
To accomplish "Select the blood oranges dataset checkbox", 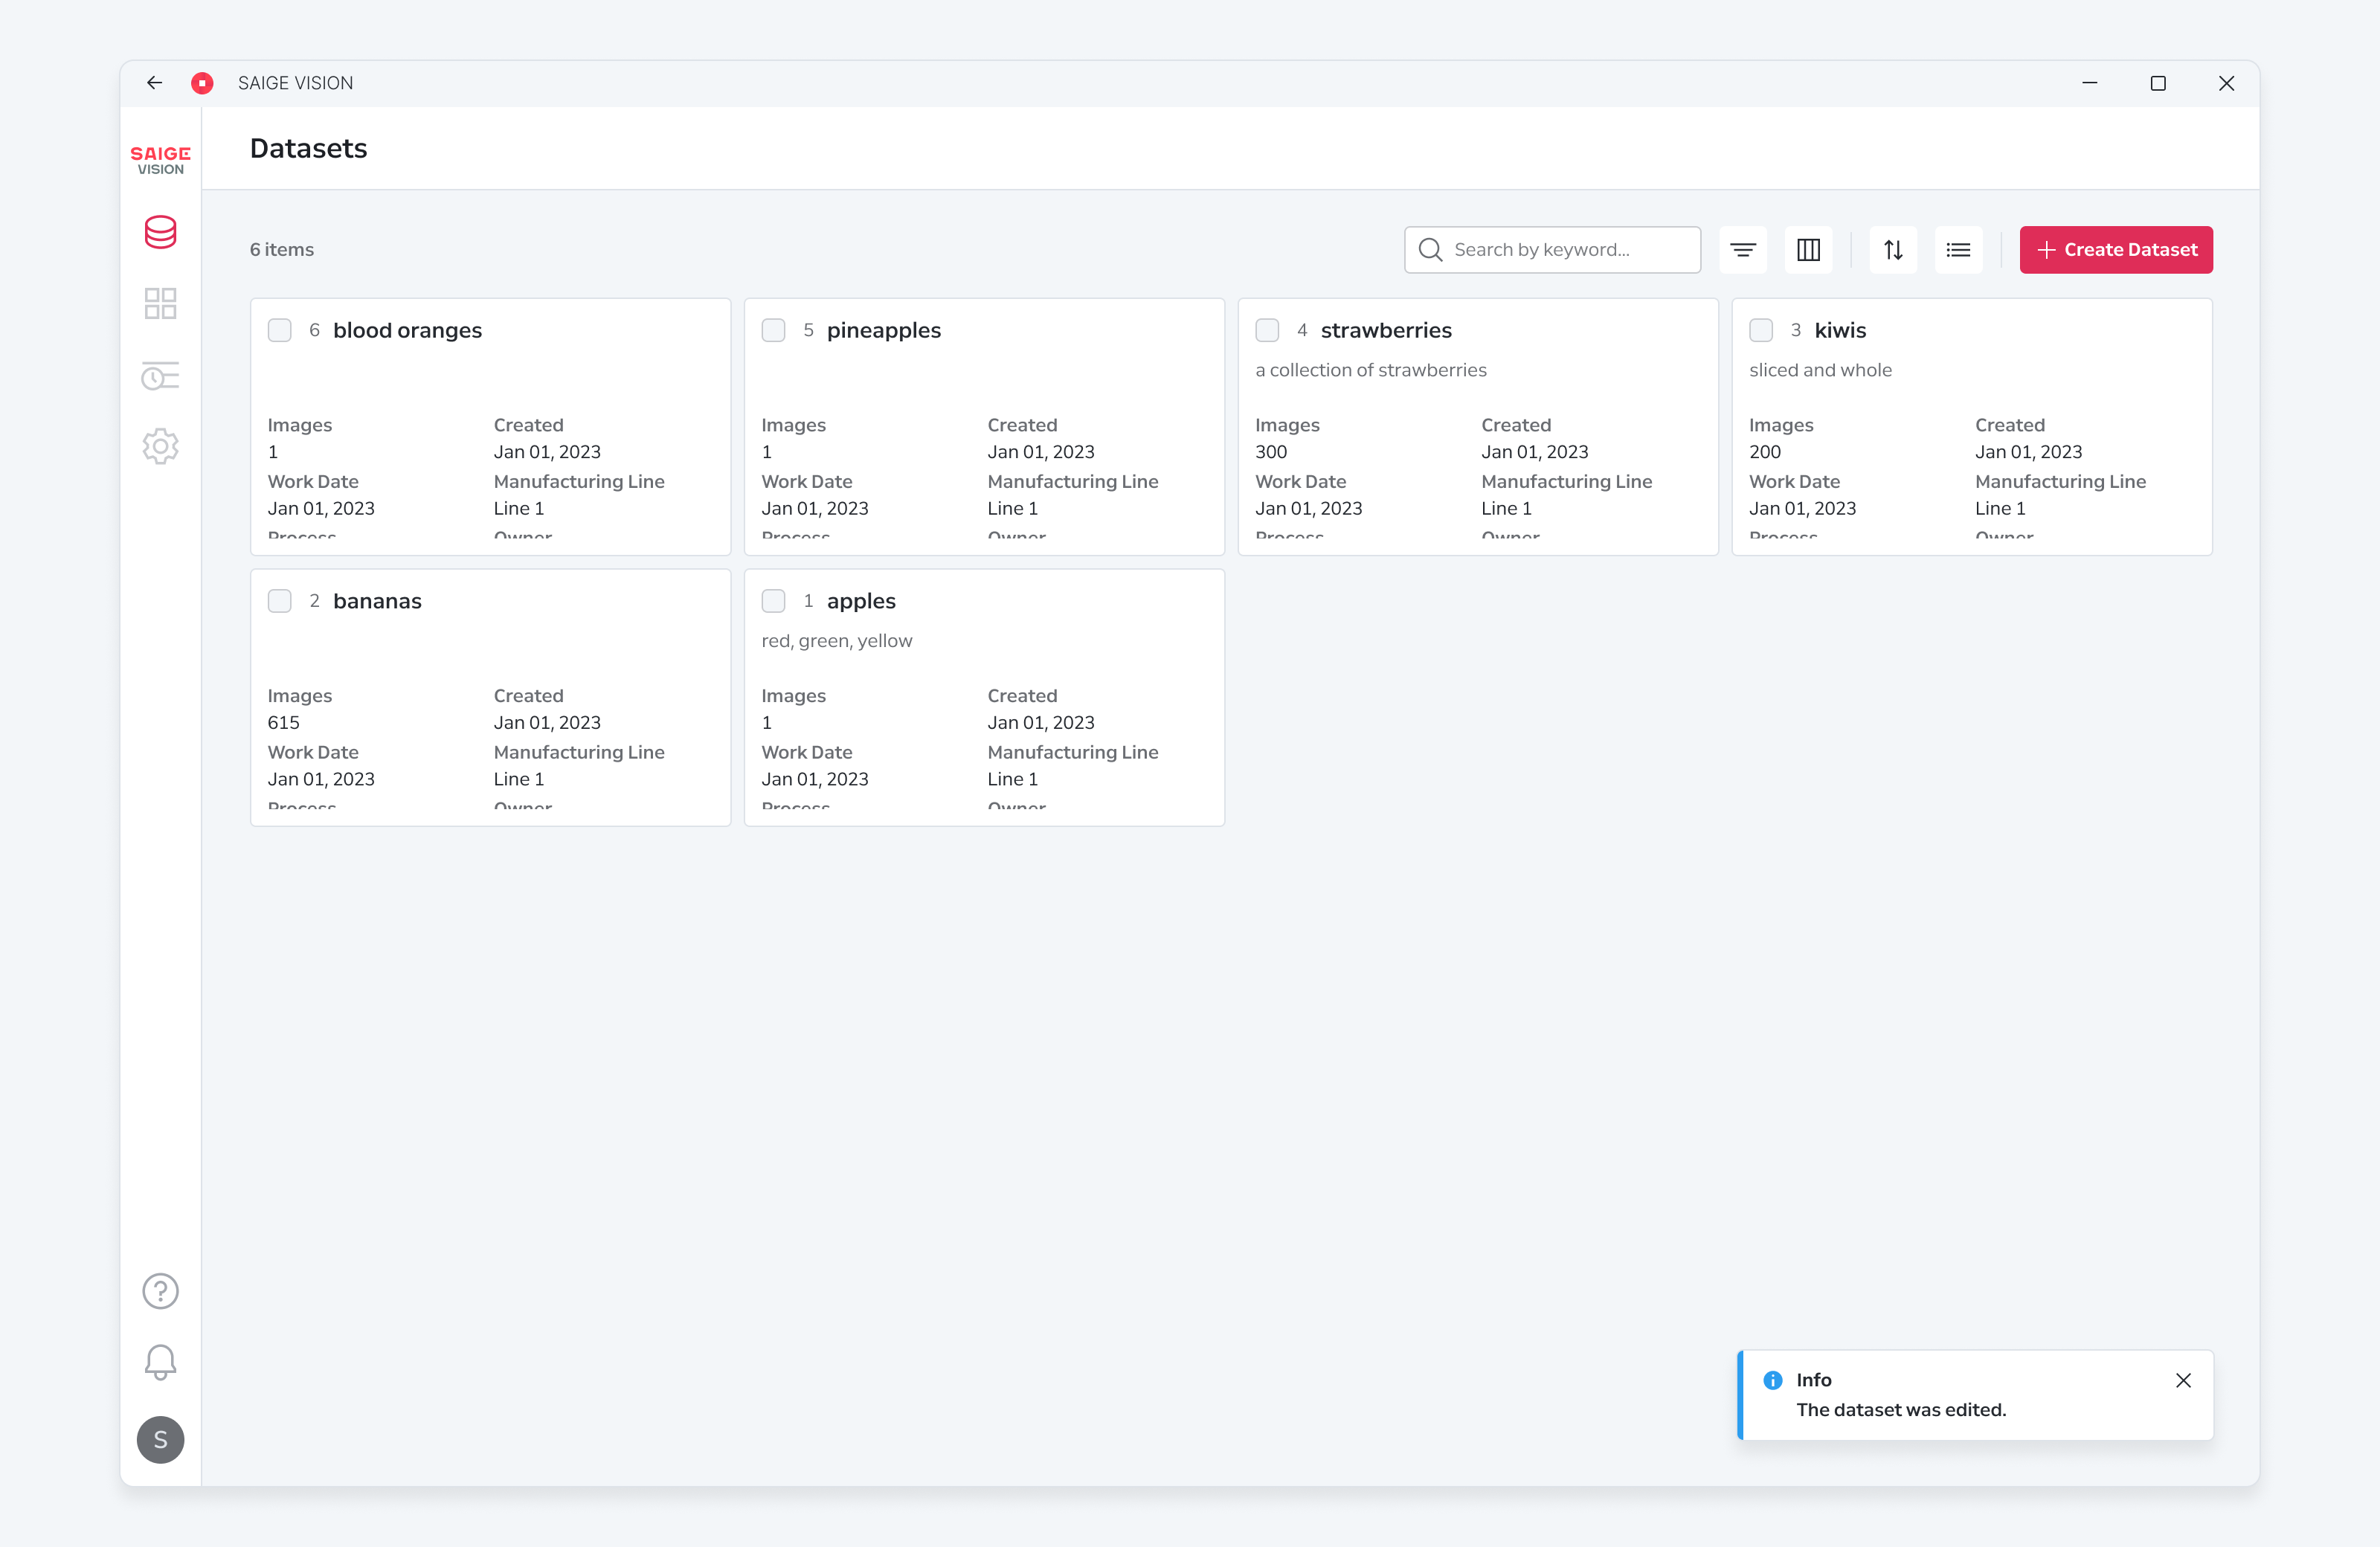I will coord(280,330).
